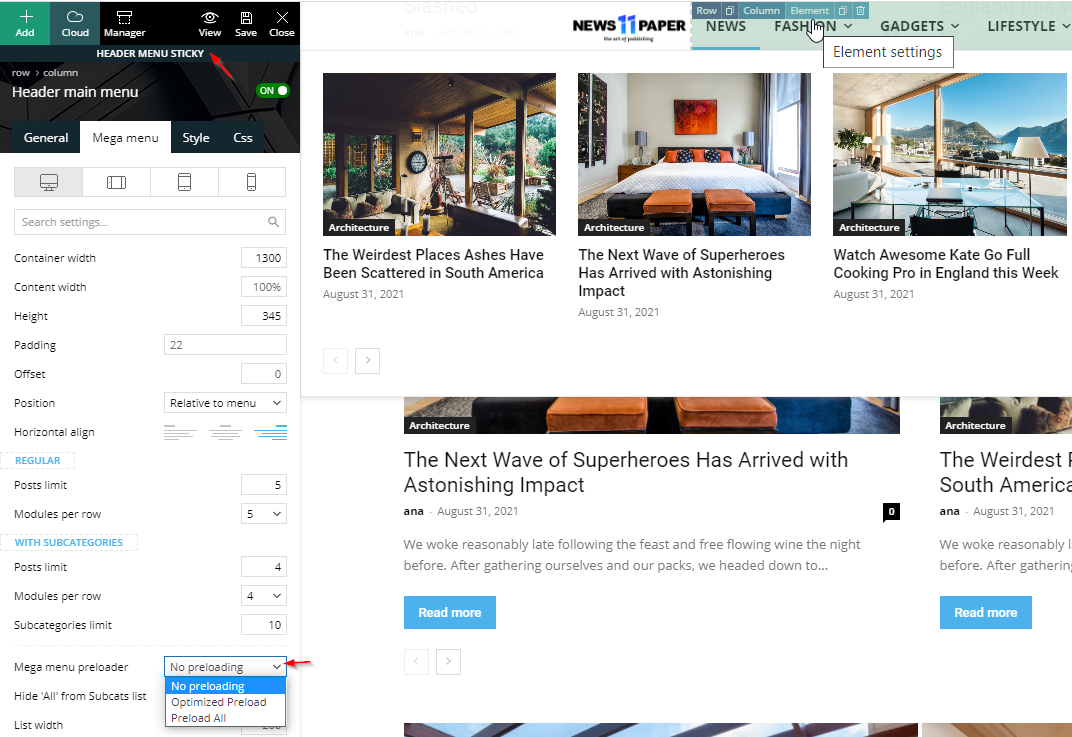Viewport: 1072px width, 737px height.
Task: Switch to the Style tab
Action: (x=196, y=137)
